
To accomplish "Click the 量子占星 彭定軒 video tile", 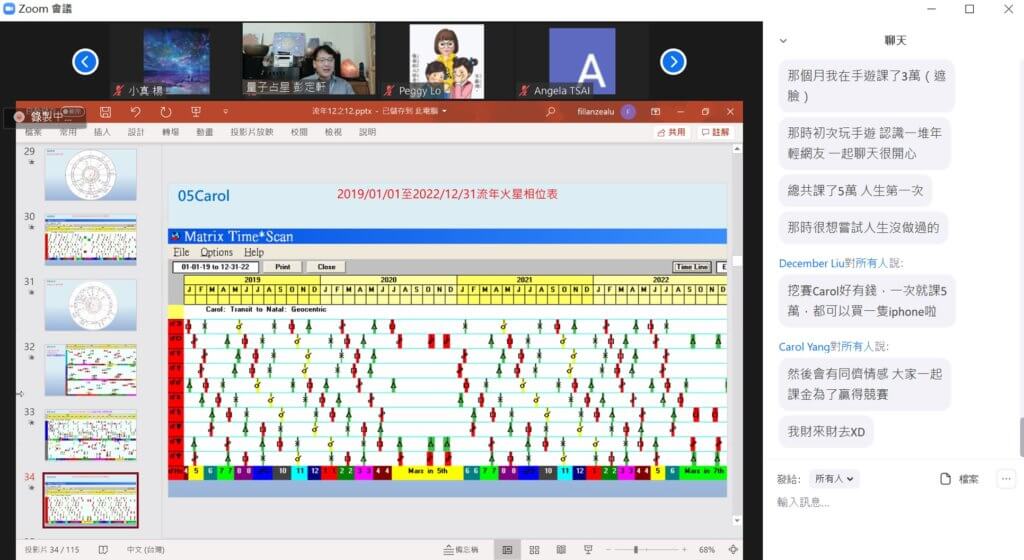I will click(309, 59).
